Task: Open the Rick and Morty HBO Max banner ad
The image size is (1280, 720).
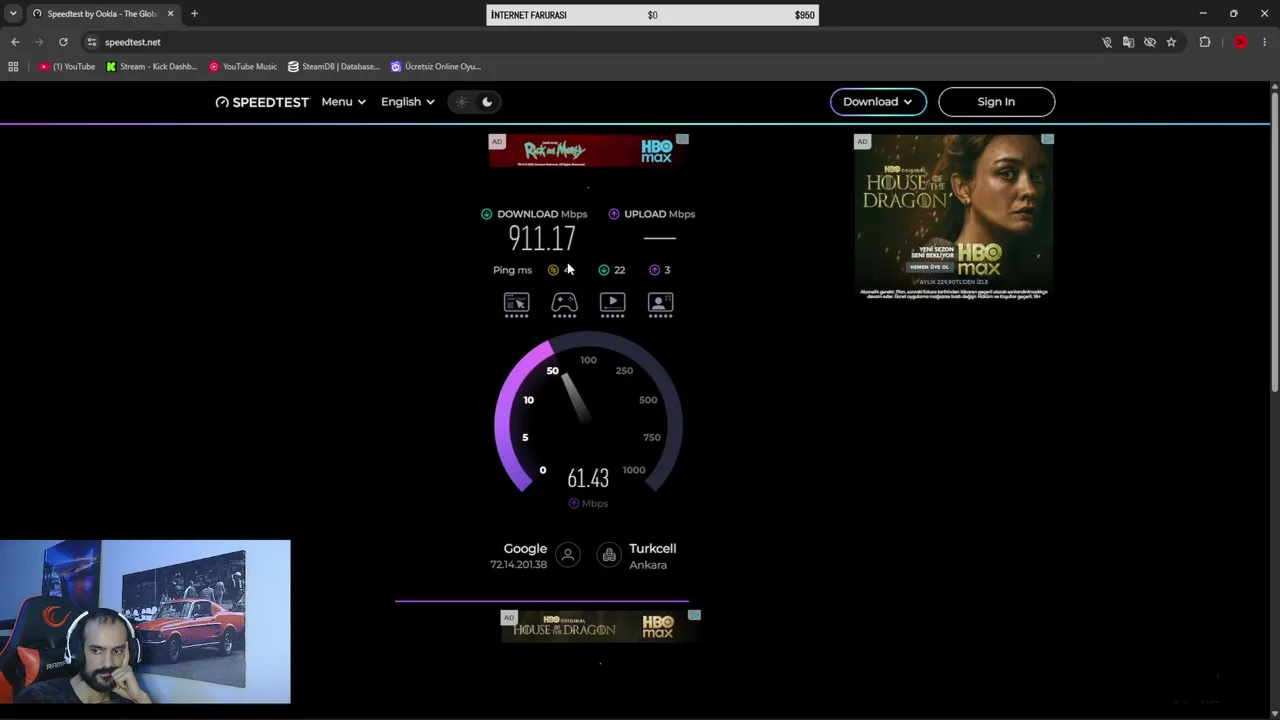Action: [x=588, y=150]
